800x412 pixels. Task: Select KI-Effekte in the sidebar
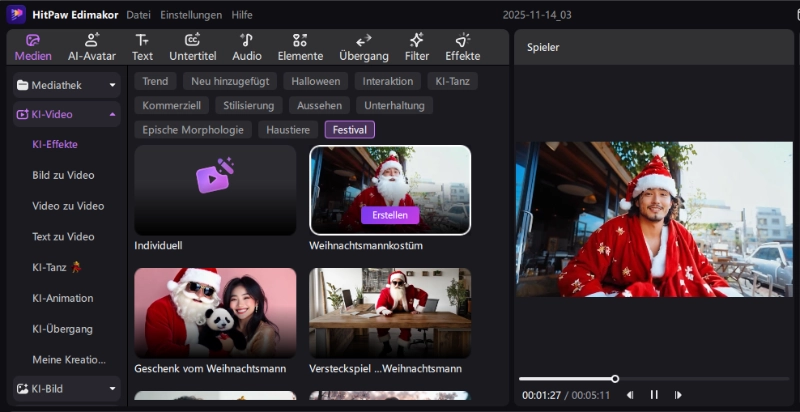(x=55, y=144)
